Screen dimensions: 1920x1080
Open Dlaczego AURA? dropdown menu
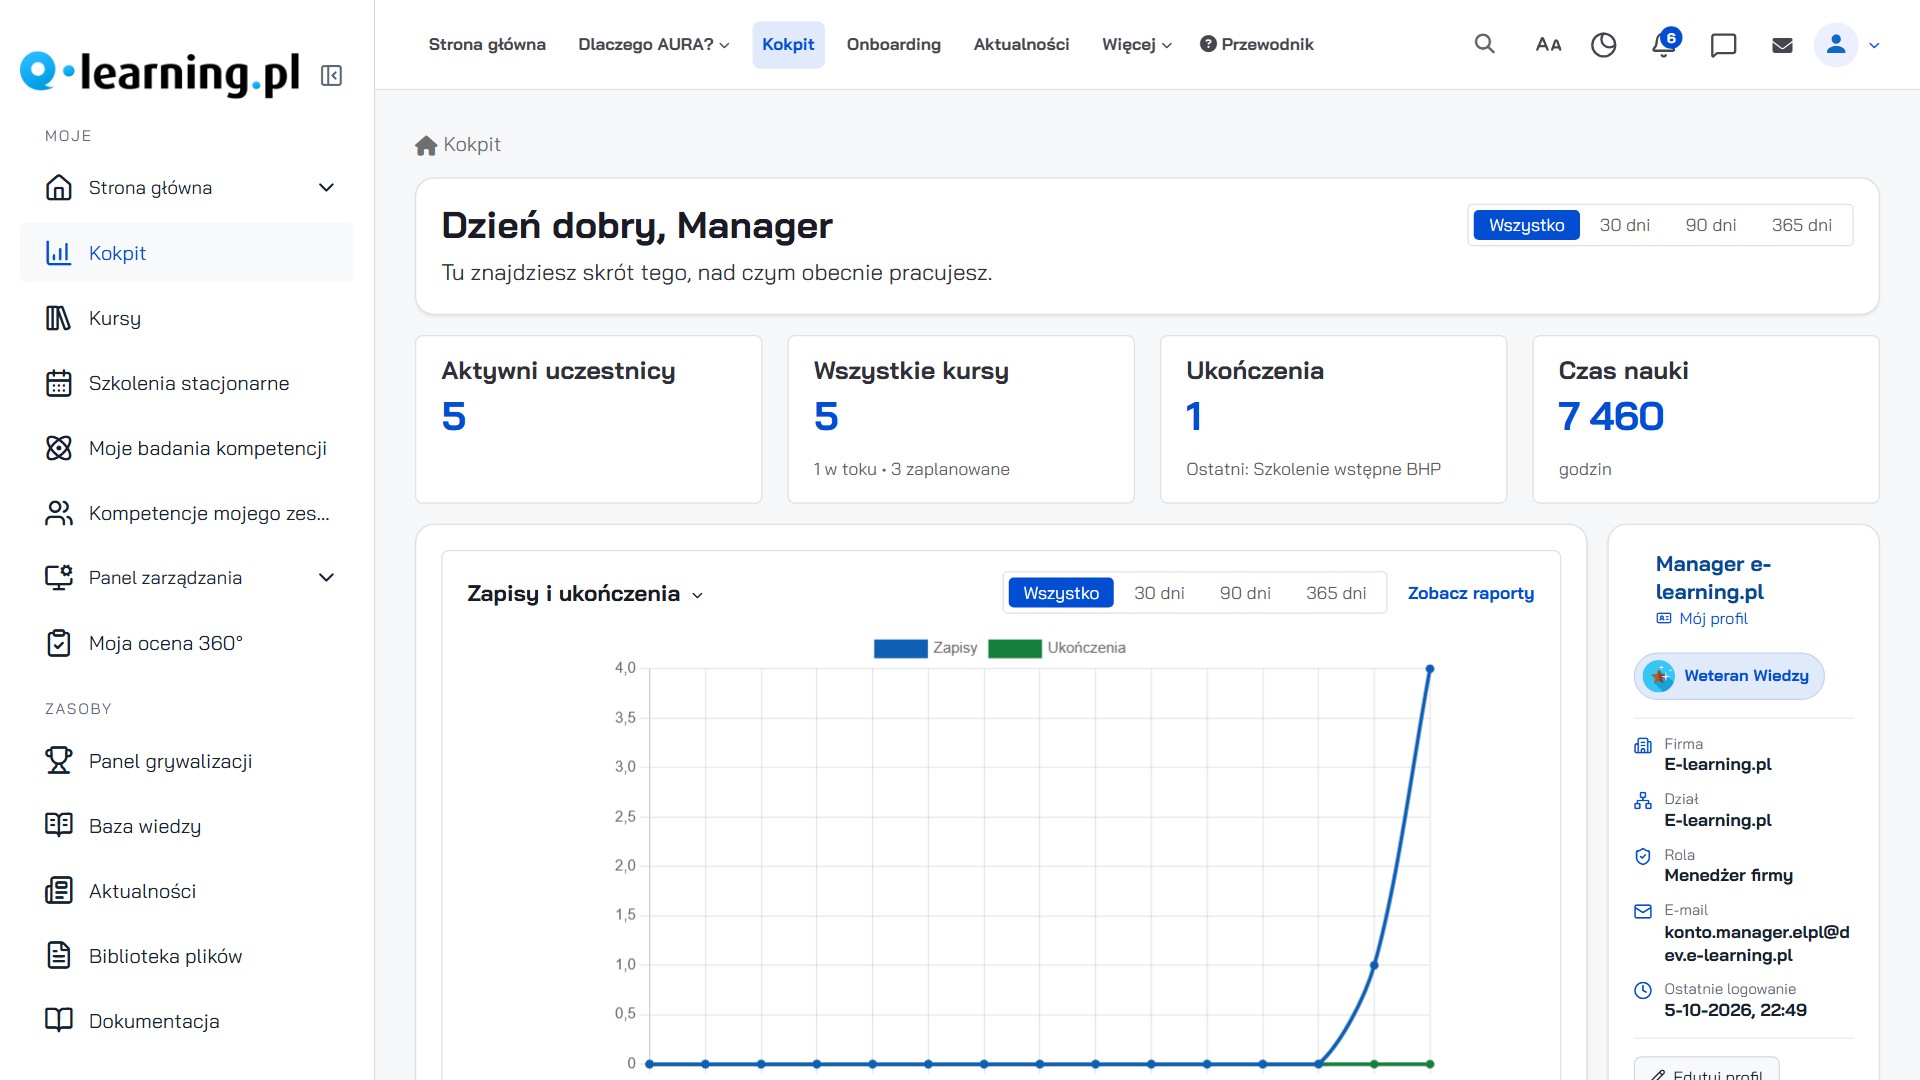[x=654, y=45]
